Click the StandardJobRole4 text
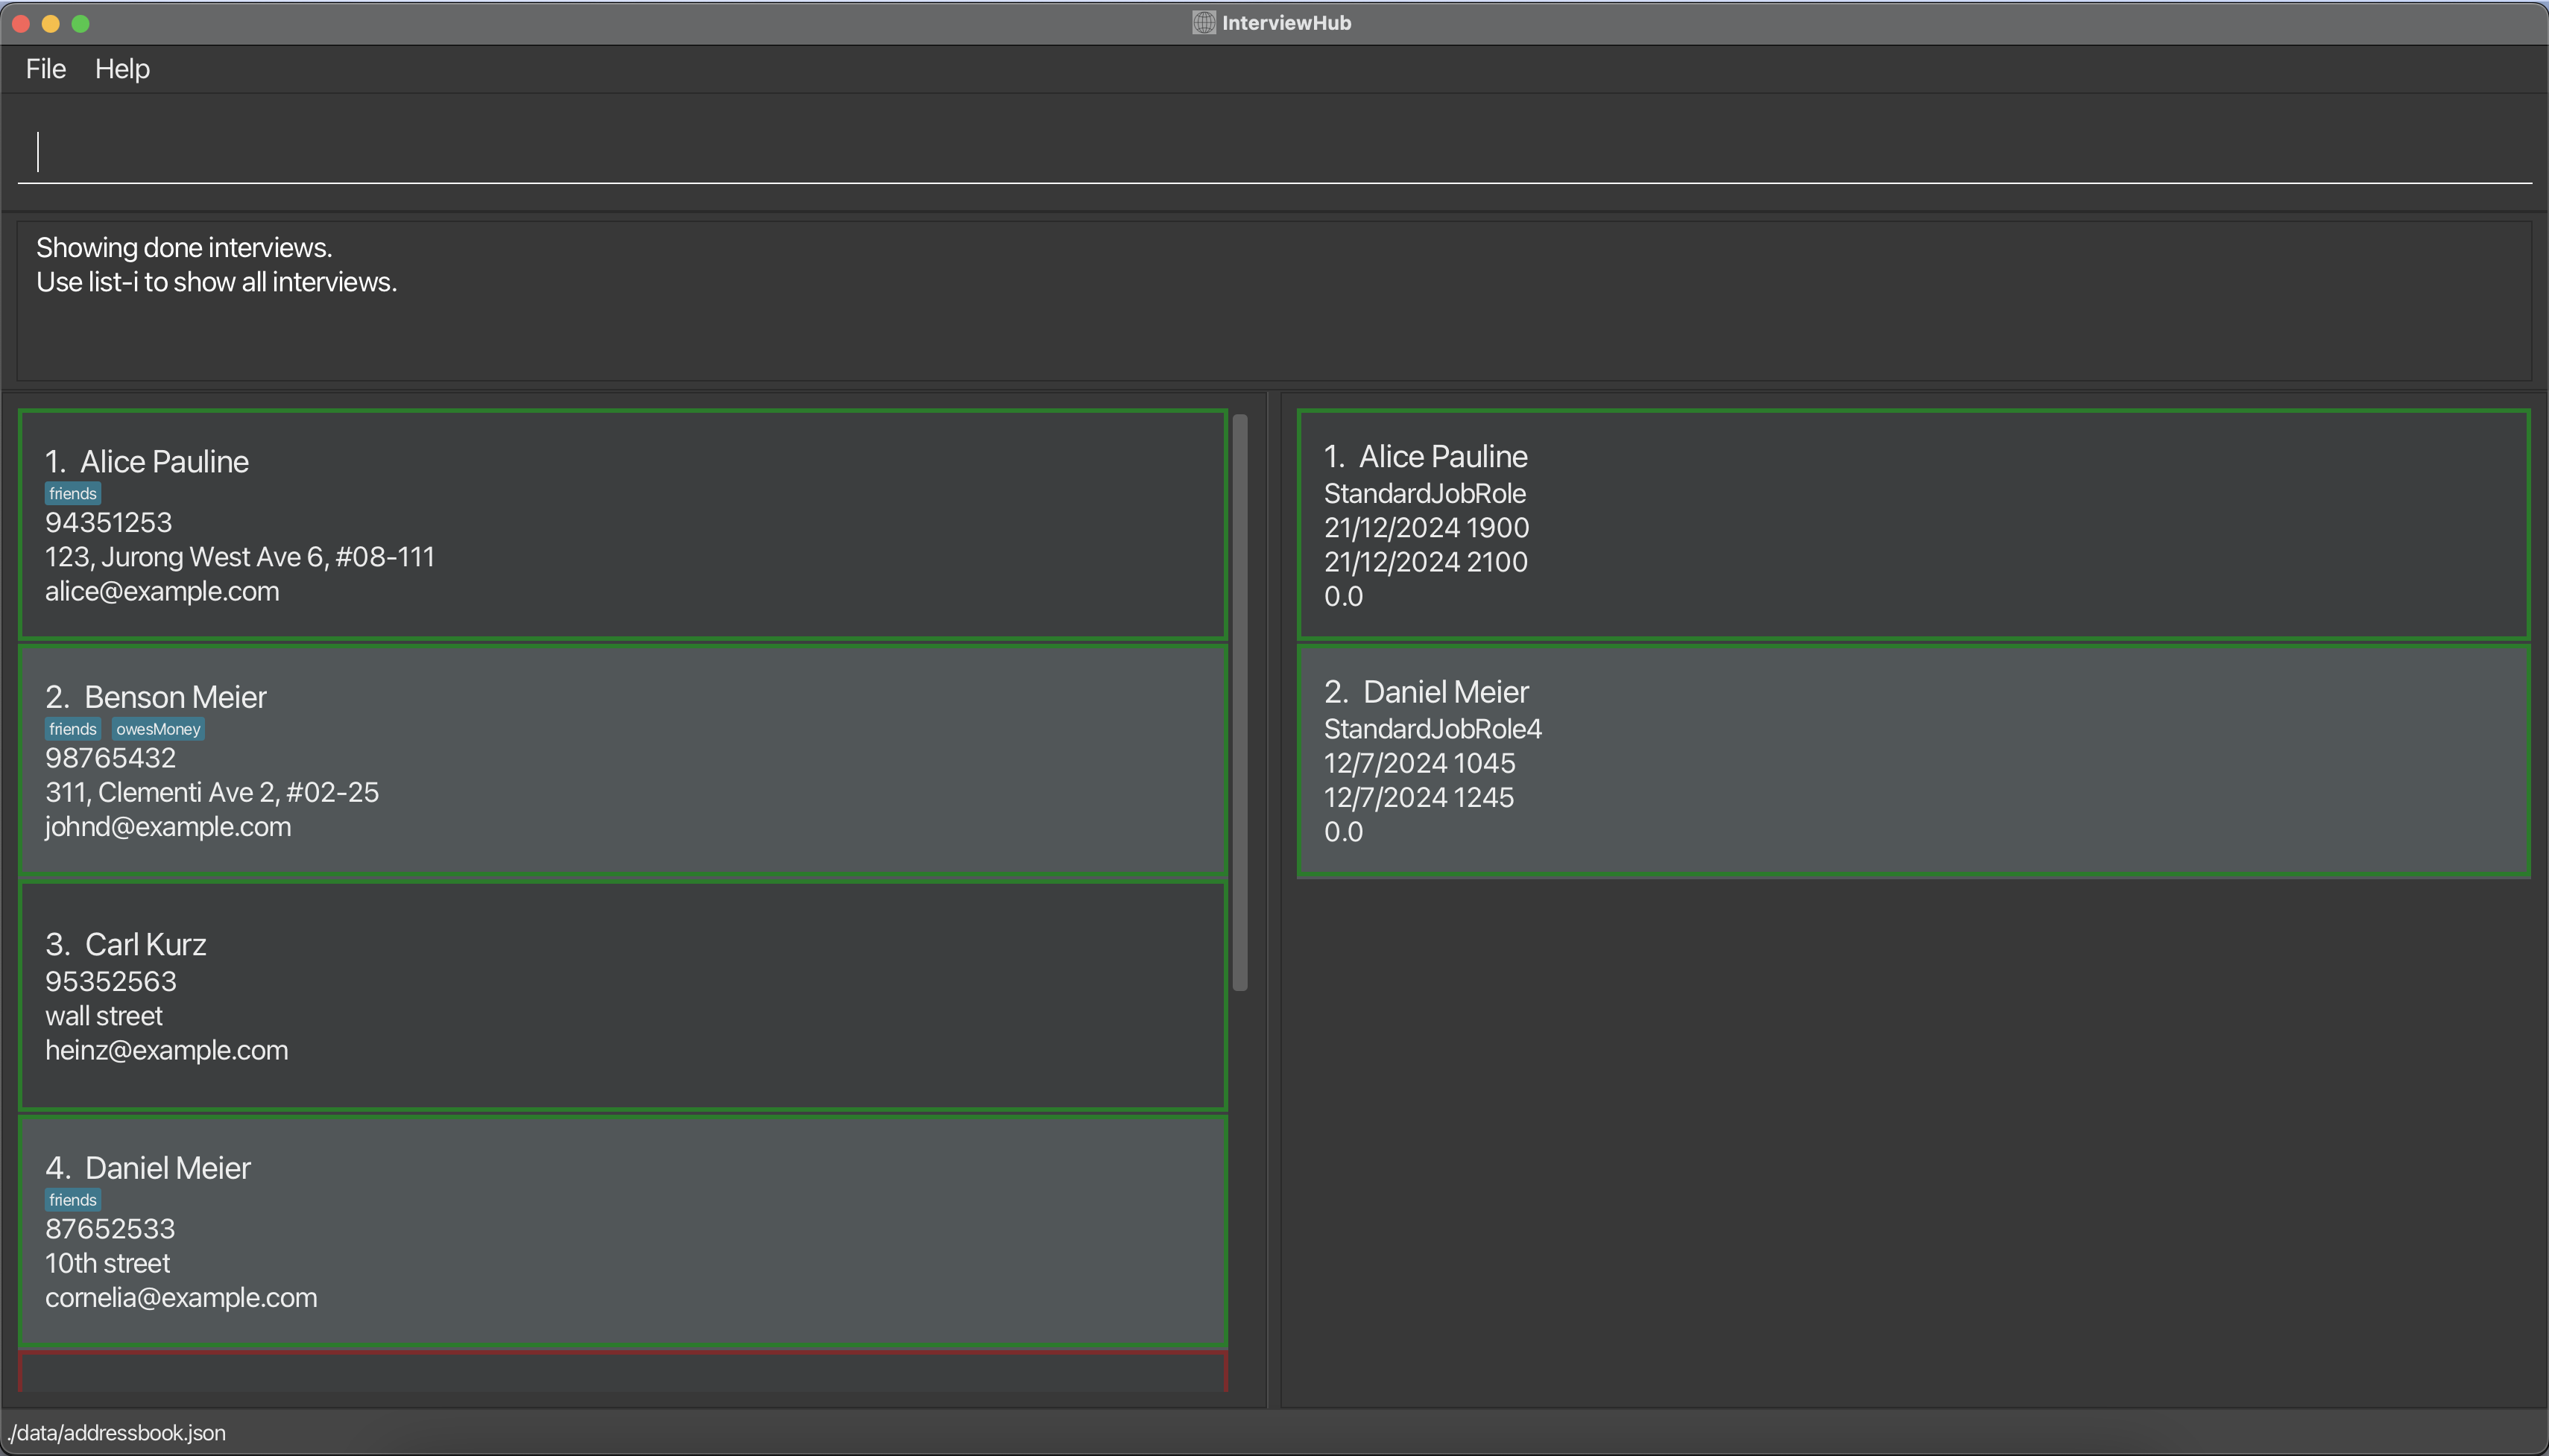The height and width of the screenshot is (1456, 2549). pyautogui.click(x=1432, y=729)
